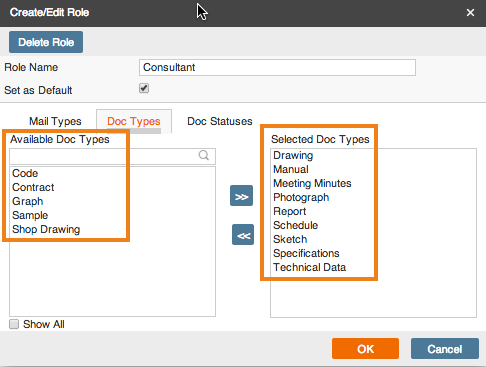Toggle the Set as Default checkbox
Viewport: 486px width, 367px height.
coord(144,88)
